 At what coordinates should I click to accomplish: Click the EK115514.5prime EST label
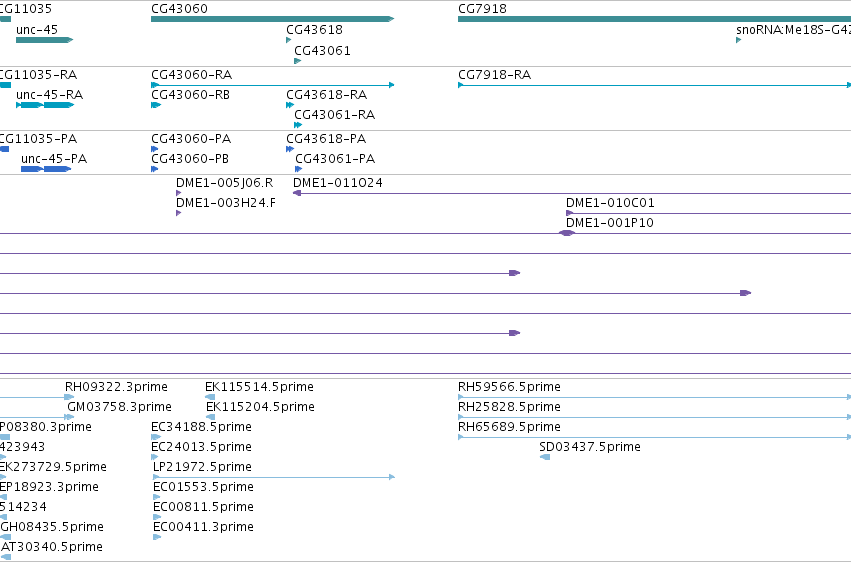tap(259, 387)
